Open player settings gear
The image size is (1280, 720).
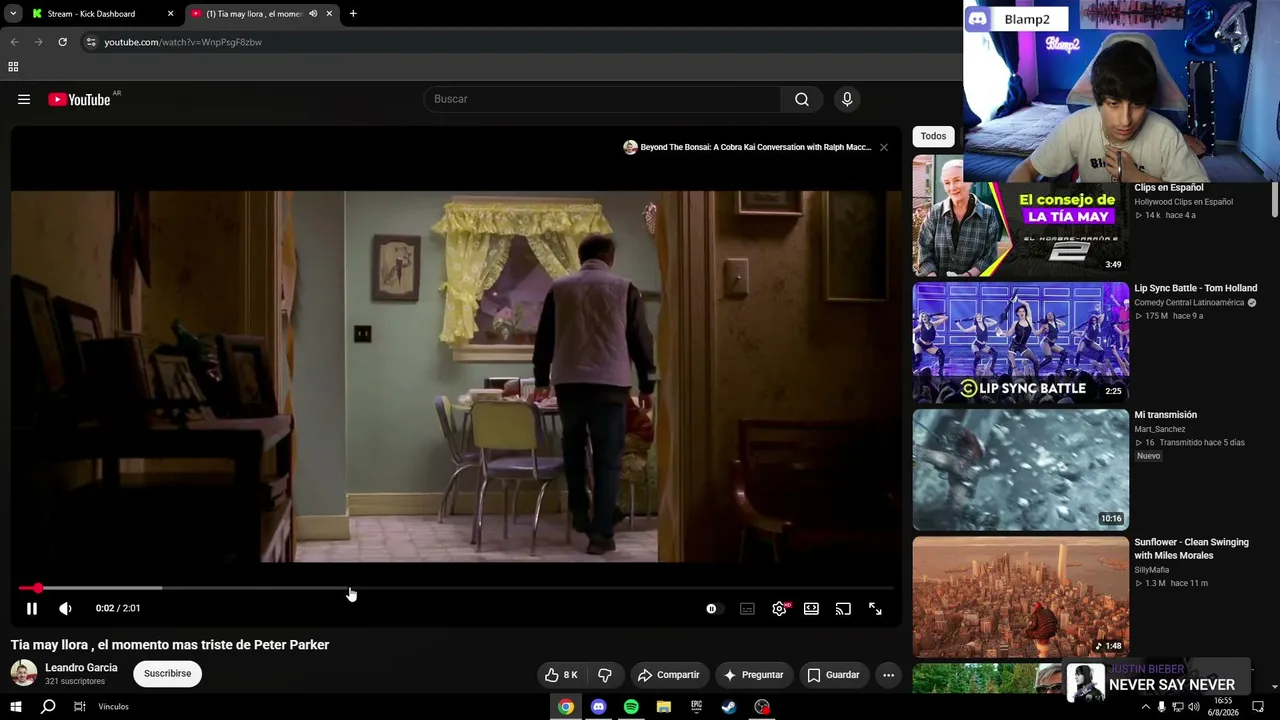click(x=779, y=608)
